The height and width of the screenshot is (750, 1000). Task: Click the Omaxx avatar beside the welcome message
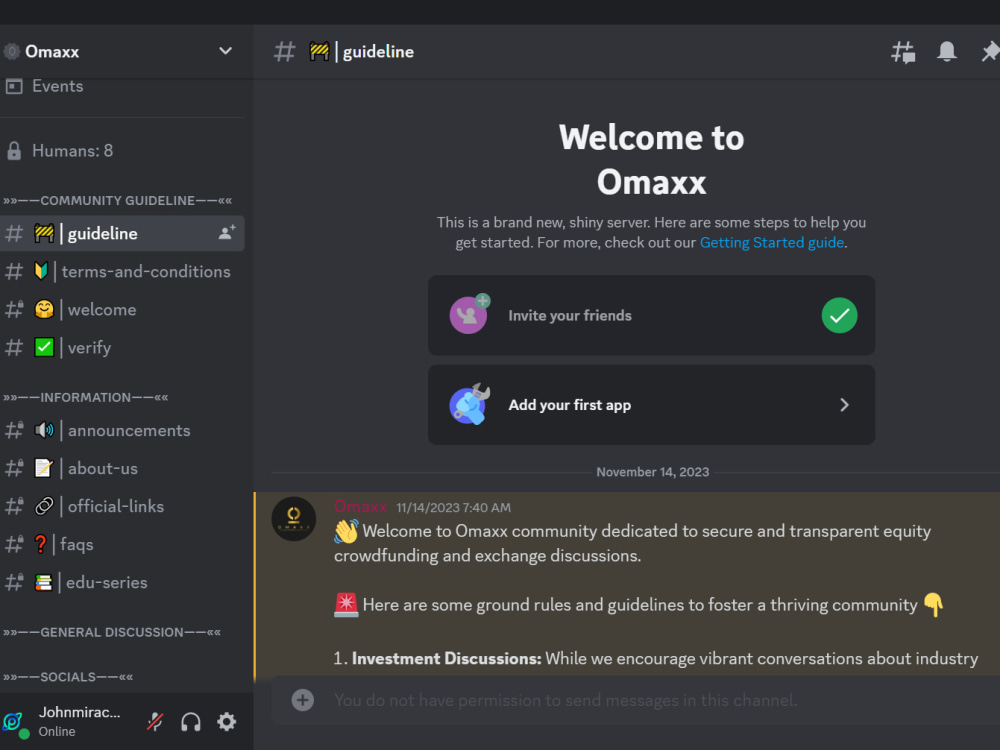click(x=293, y=519)
